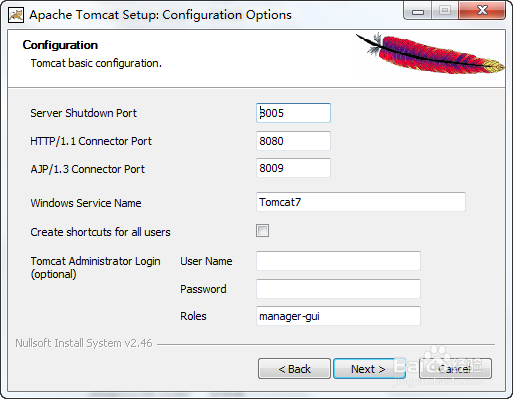Click the administrator User Name field
The height and width of the screenshot is (399, 513).
(x=338, y=261)
